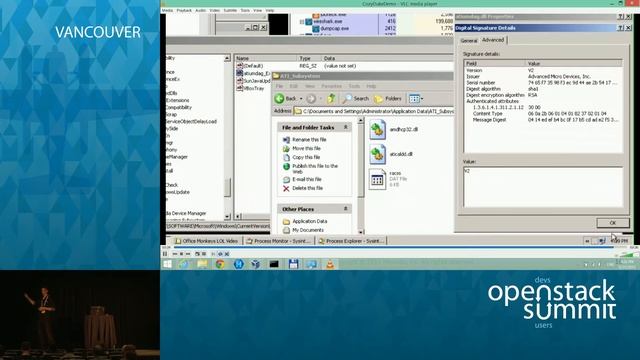Collapse the Other Places panel
The image size is (640, 360).
pyautogui.click(x=346, y=209)
